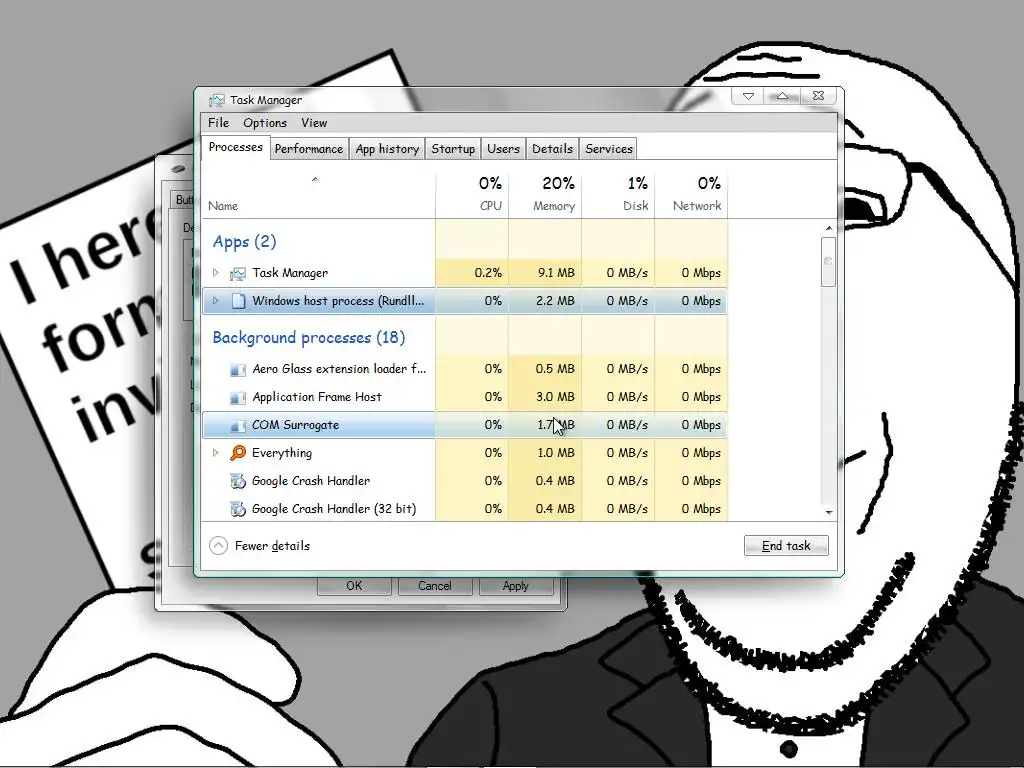The width and height of the screenshot is (1024, 768).
Task: Click the 9.1 MB memory value
Action: (x=556, y=273)
